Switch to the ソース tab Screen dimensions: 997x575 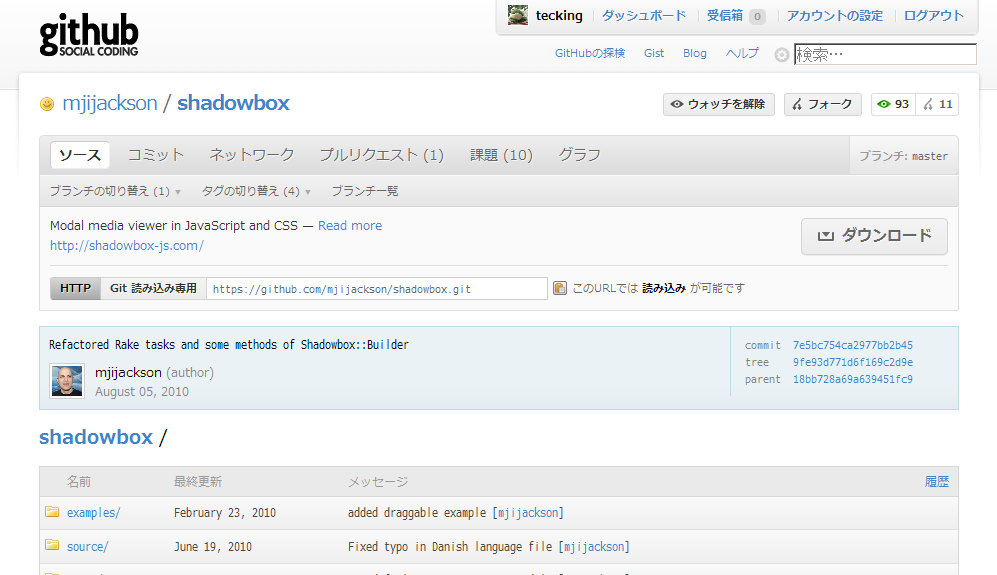pos(80,155)
